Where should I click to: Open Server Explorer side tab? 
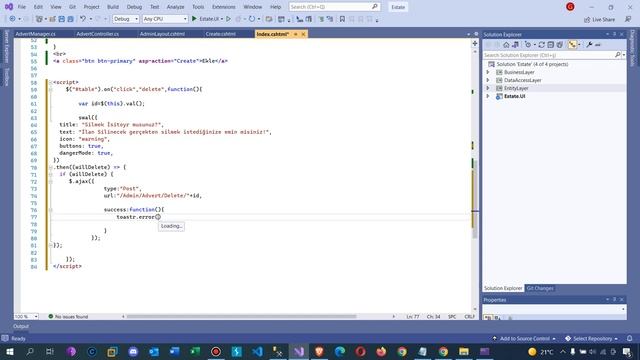[x=6, y=47]
